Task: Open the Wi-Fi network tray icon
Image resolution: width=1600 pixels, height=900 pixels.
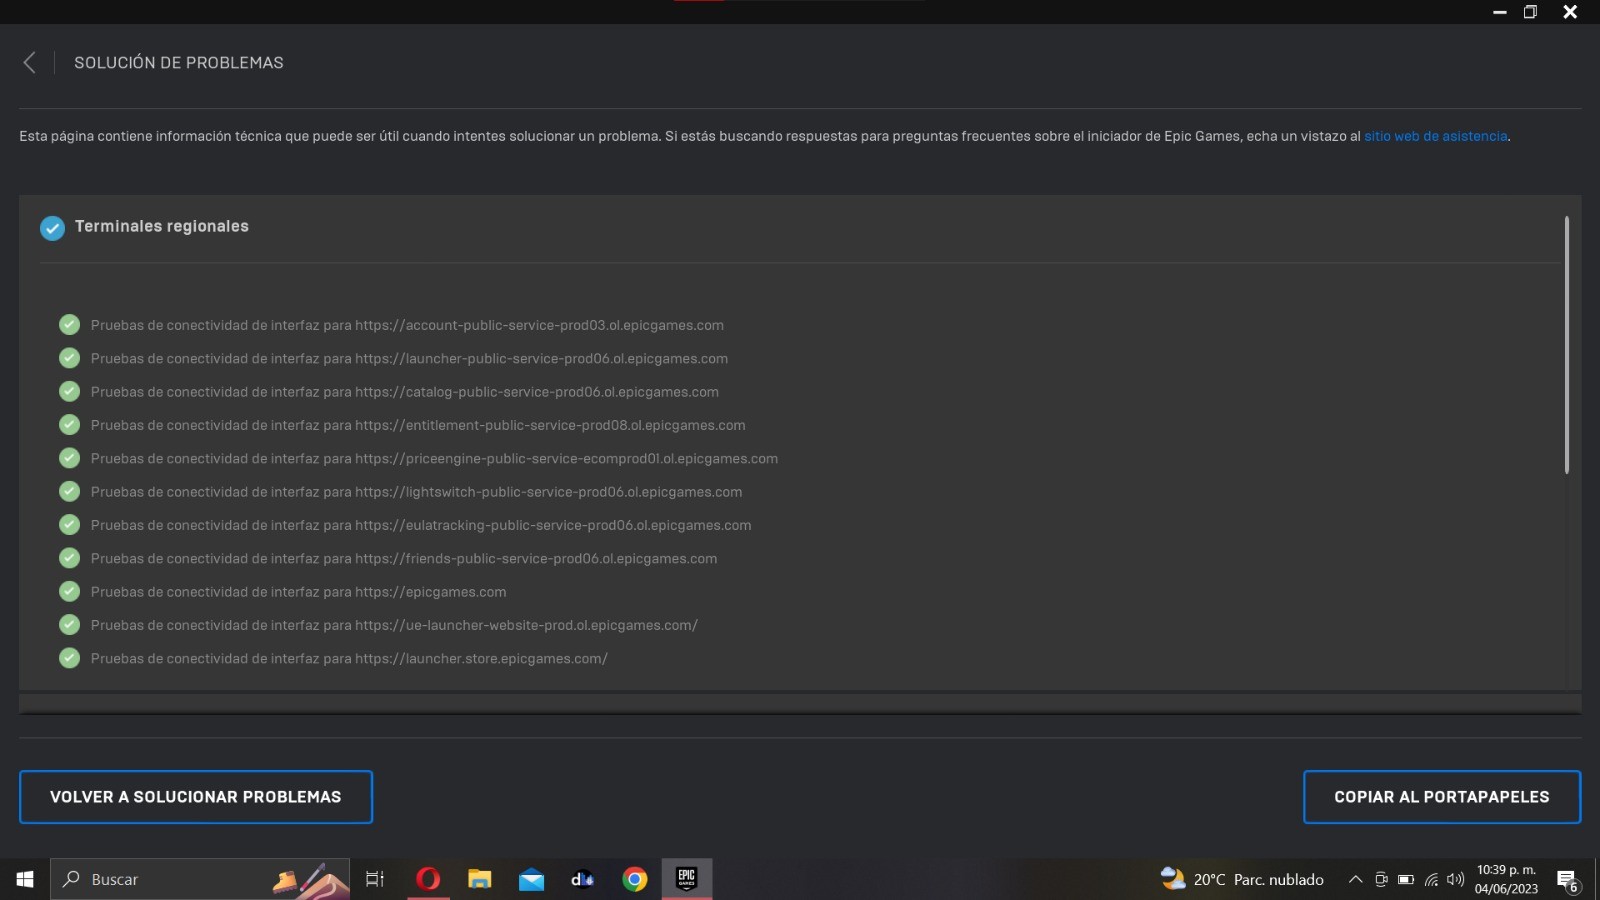Action: [x=1431, y=880]
